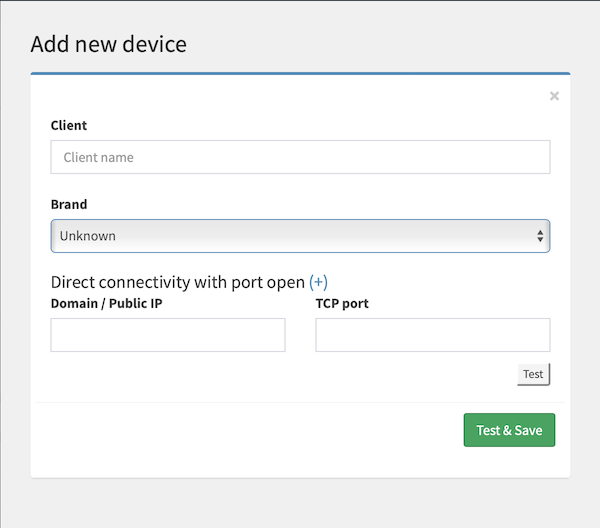Click empty panel space left of Test & Save

250,431
